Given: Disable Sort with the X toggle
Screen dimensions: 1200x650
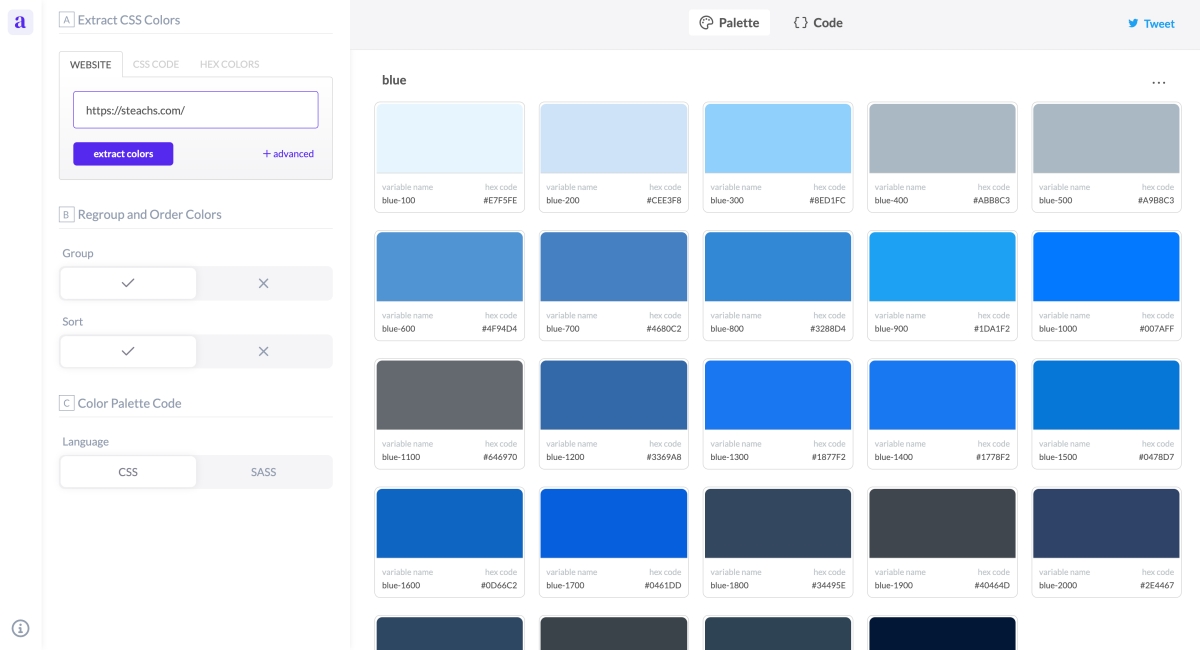Looking at the screenshot, I should point(264,351).
